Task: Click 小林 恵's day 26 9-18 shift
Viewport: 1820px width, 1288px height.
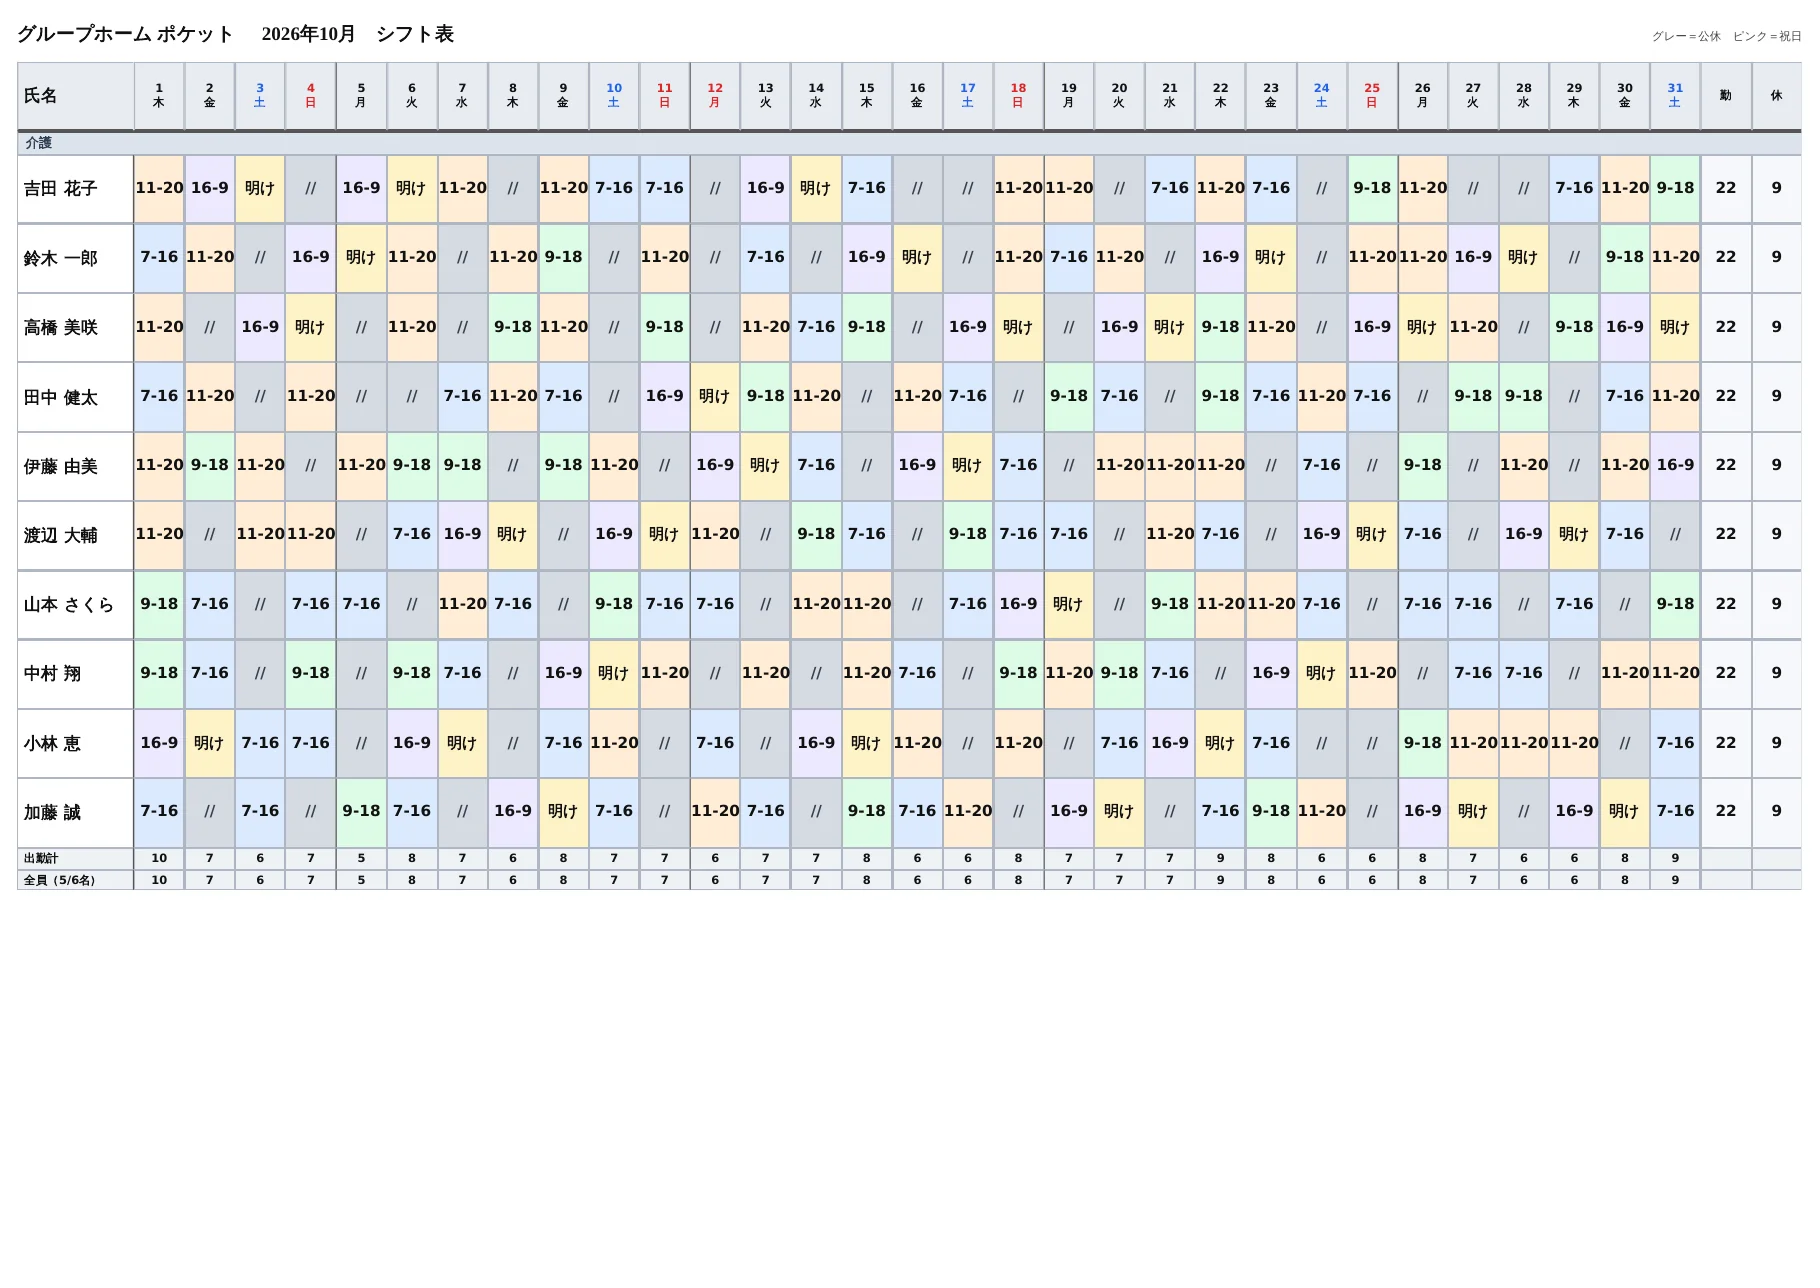Action: pyautogui.click(x=1423, y=743)
